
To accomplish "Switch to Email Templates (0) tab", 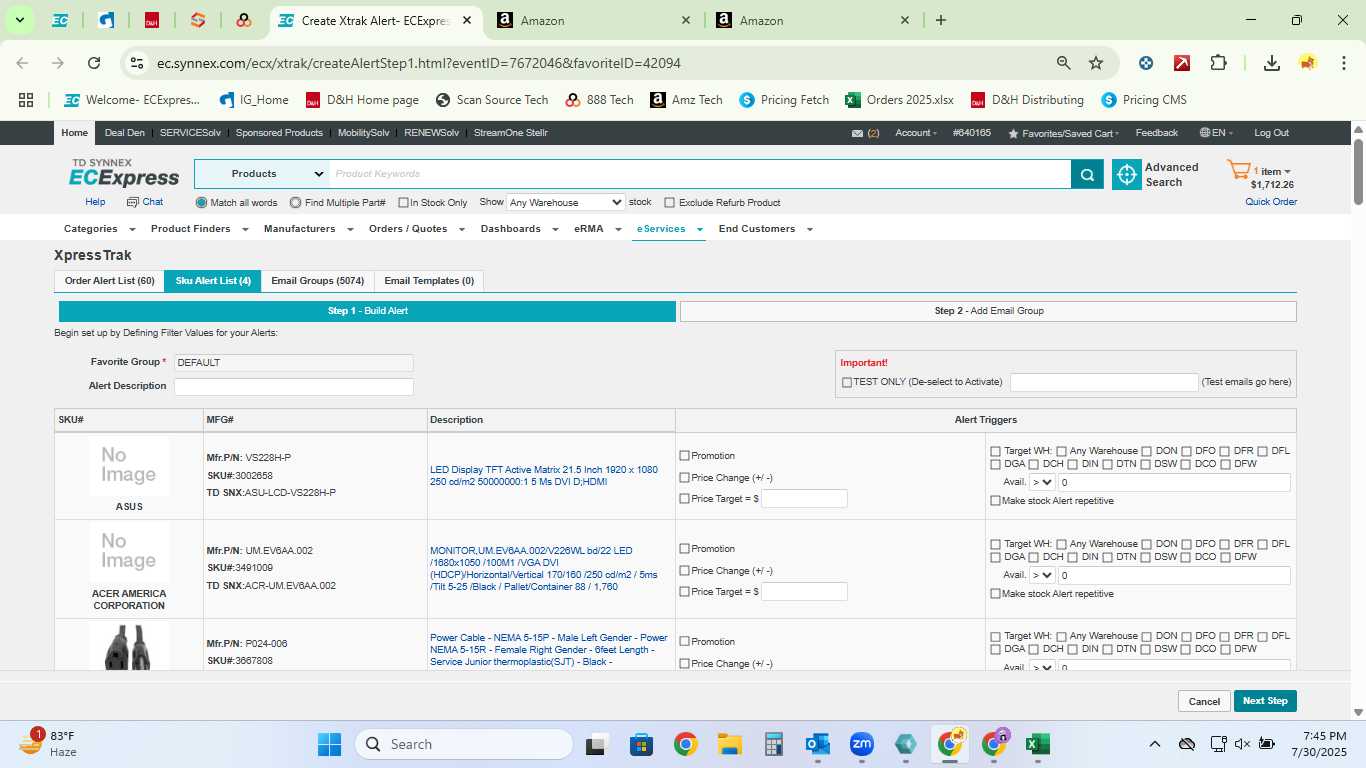I will pyautogui.click(x=429, y=281).
